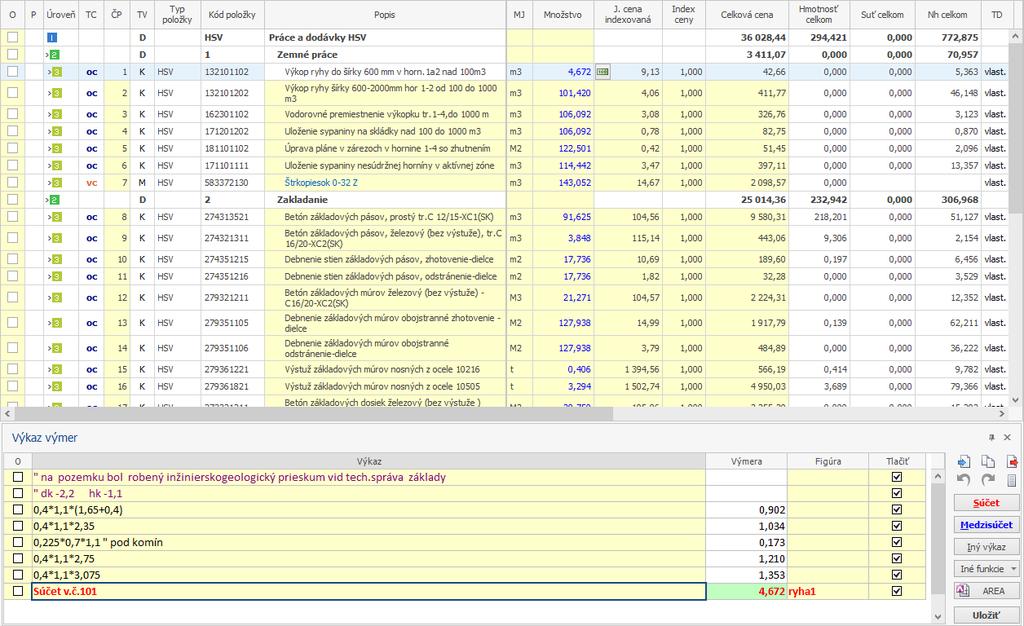Click the Medzisúčet button
1024x626 pixels.
click(986, 525)
